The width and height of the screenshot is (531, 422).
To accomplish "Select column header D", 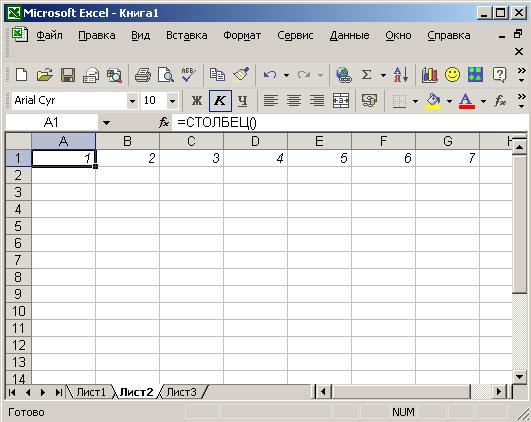I will [x=255, y=141].
